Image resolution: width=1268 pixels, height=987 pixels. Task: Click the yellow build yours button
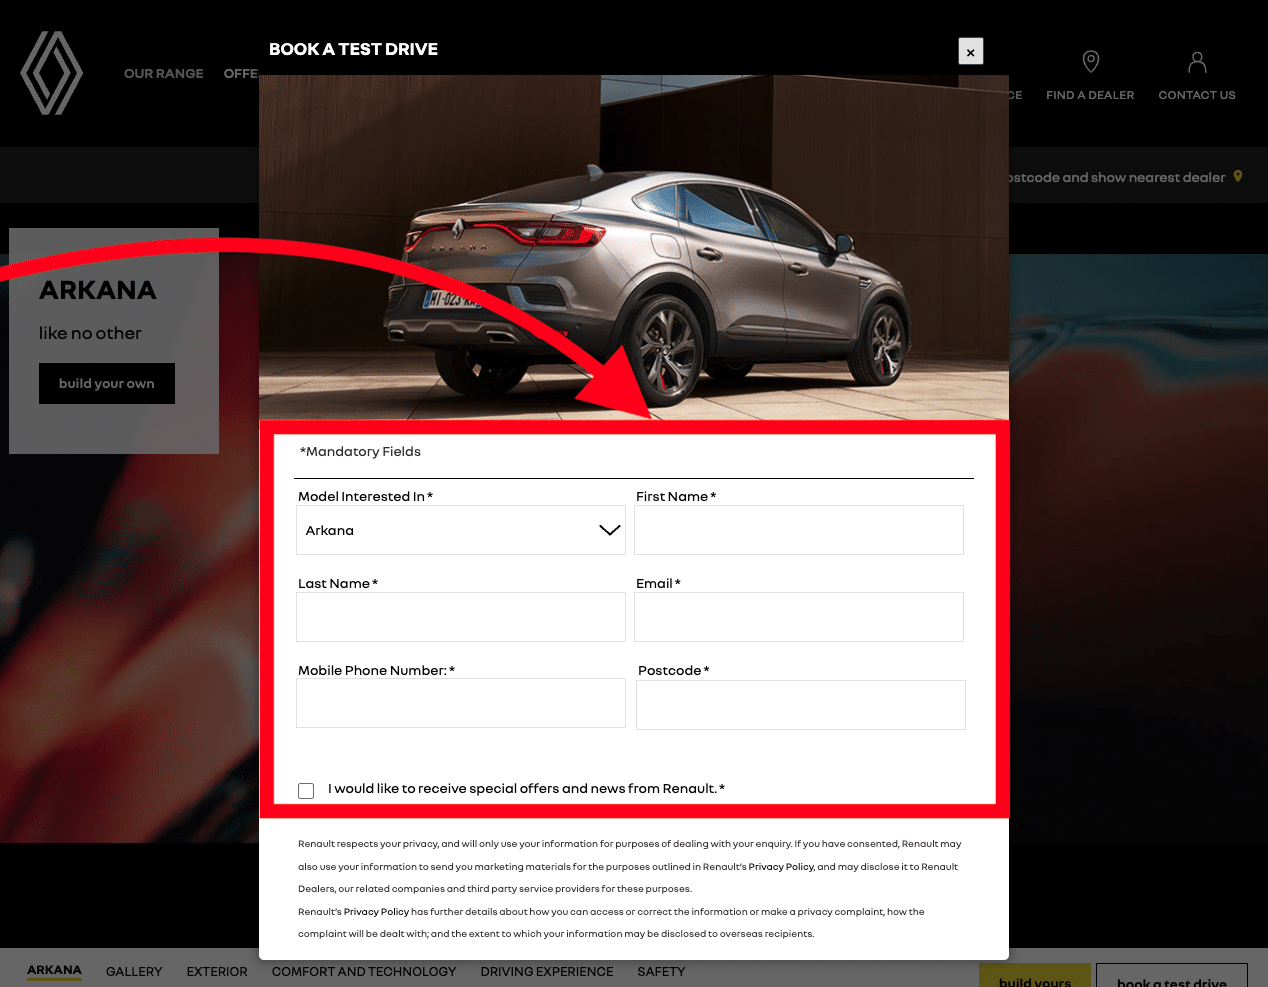(1035, 976)
